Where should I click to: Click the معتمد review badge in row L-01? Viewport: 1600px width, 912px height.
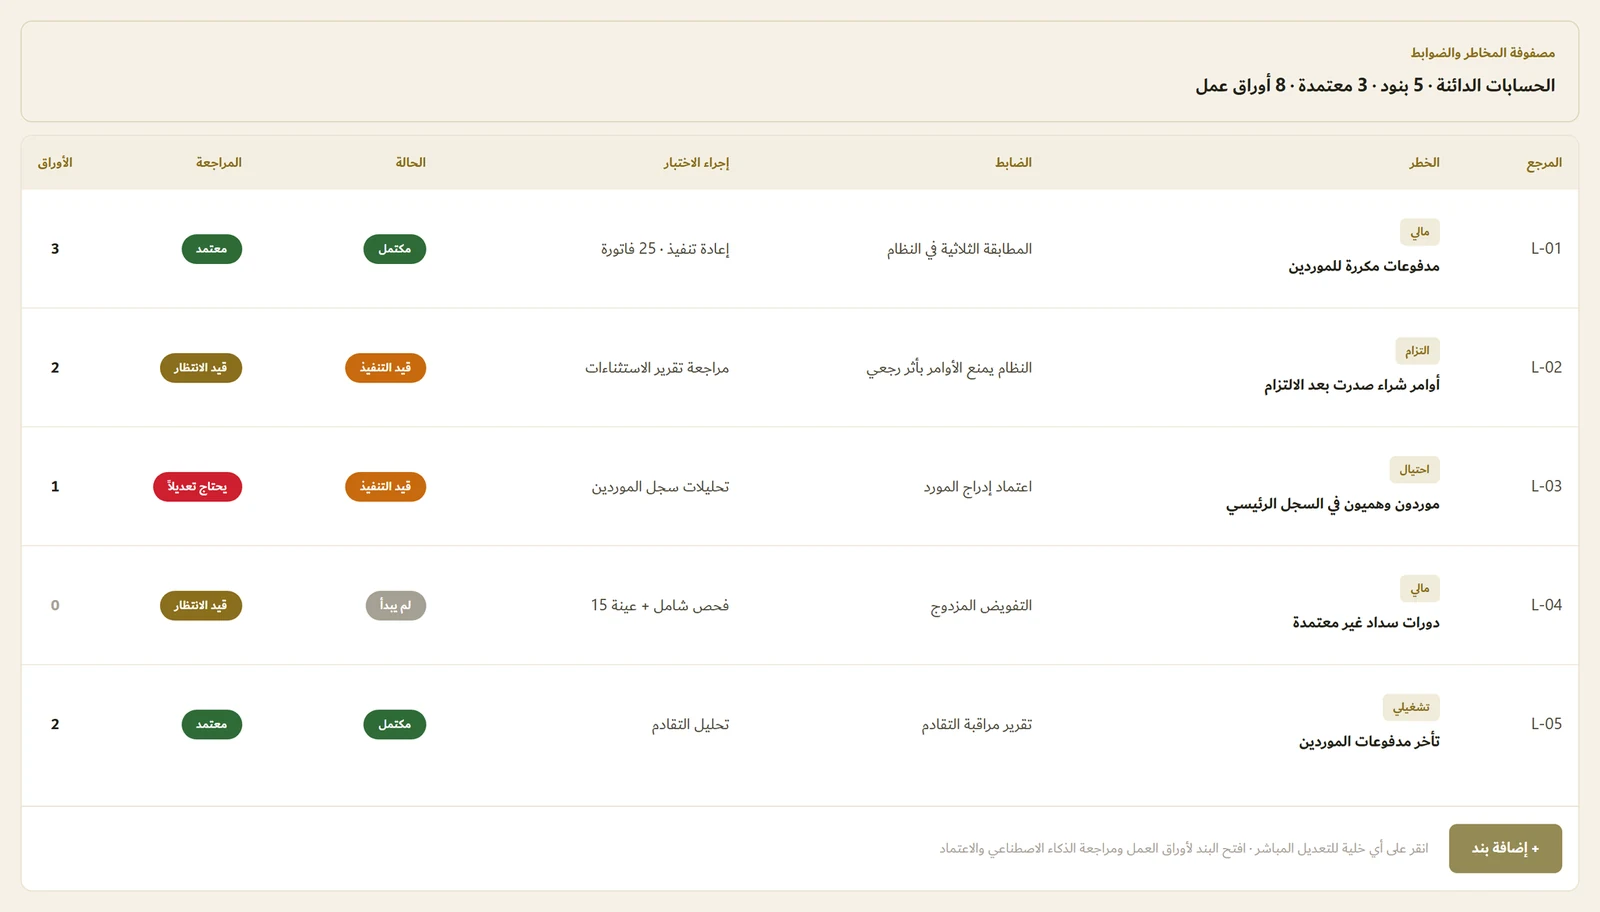click(x=212, y=249)
